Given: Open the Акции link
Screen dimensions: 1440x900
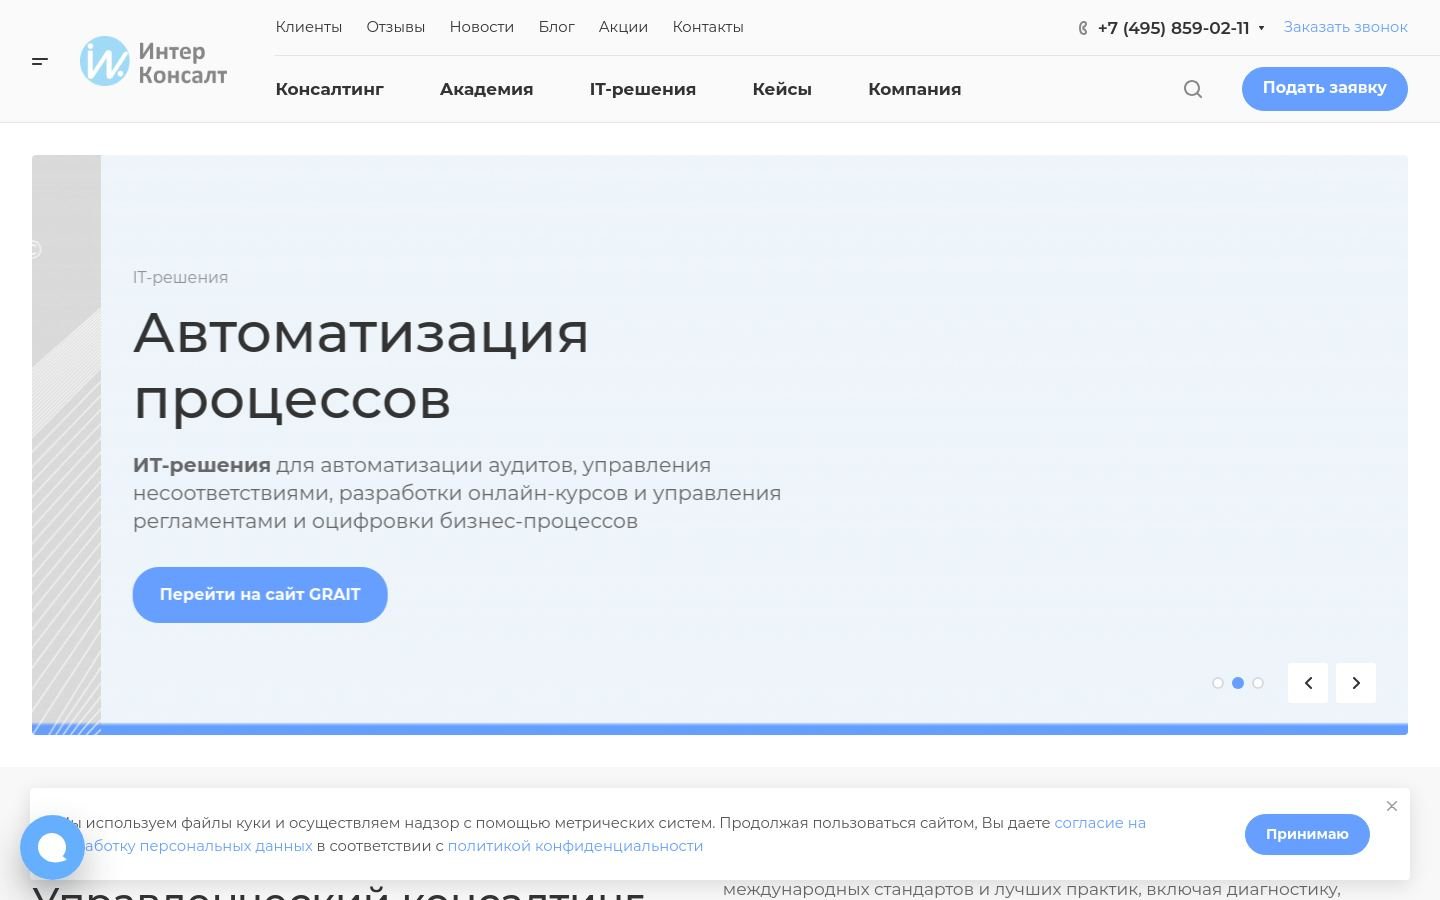Looking at the screenshot, I should (624, 27).
